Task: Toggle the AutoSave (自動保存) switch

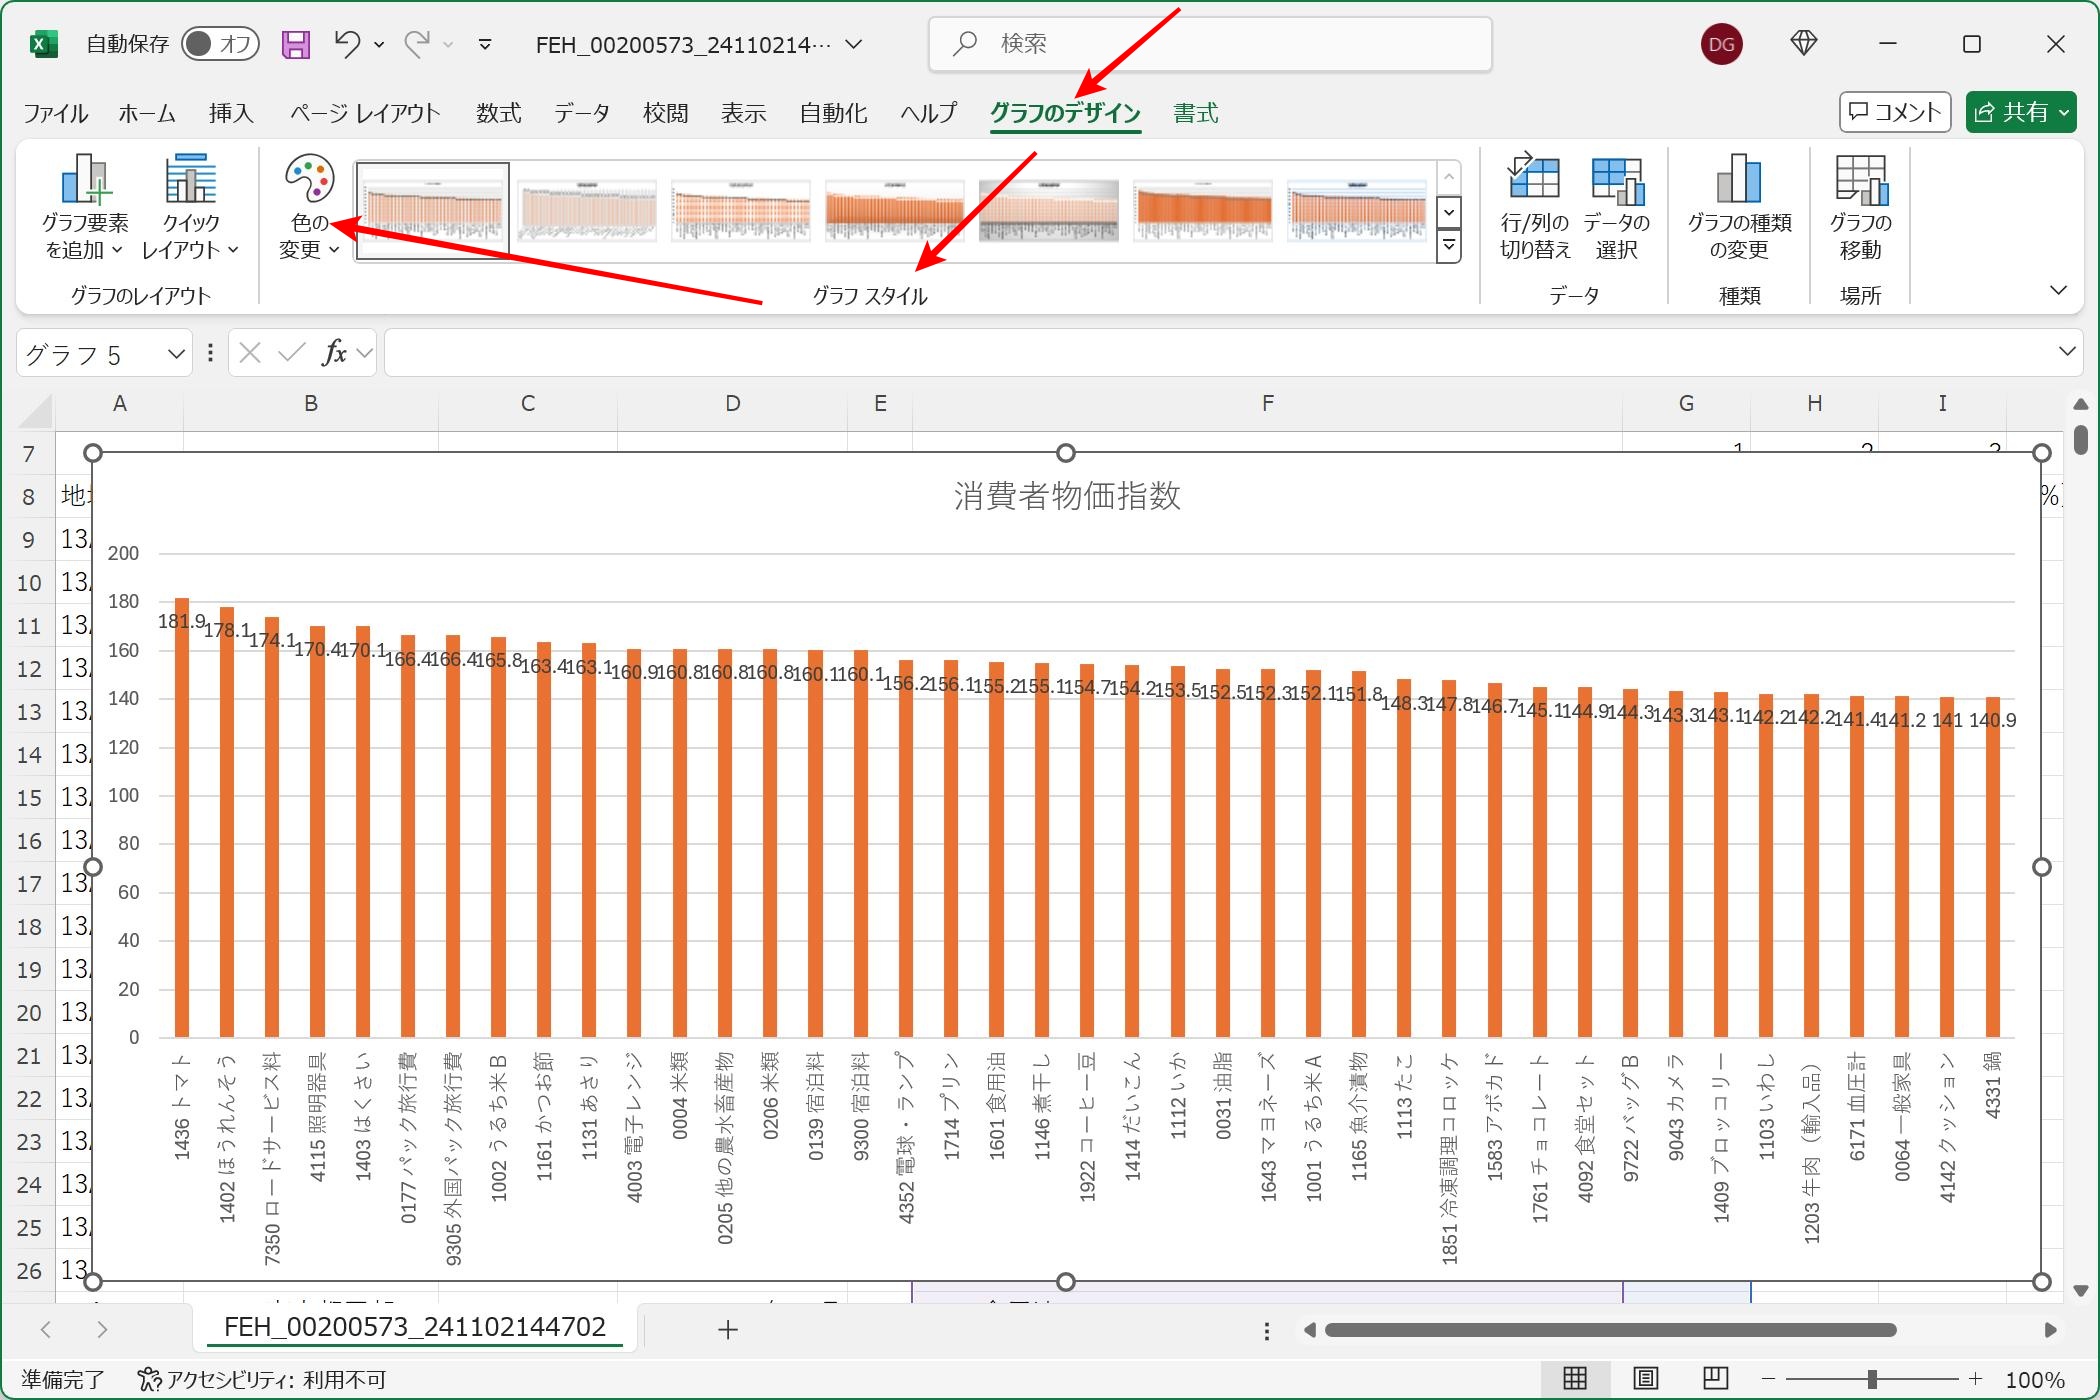Action: tap(221, 44)
